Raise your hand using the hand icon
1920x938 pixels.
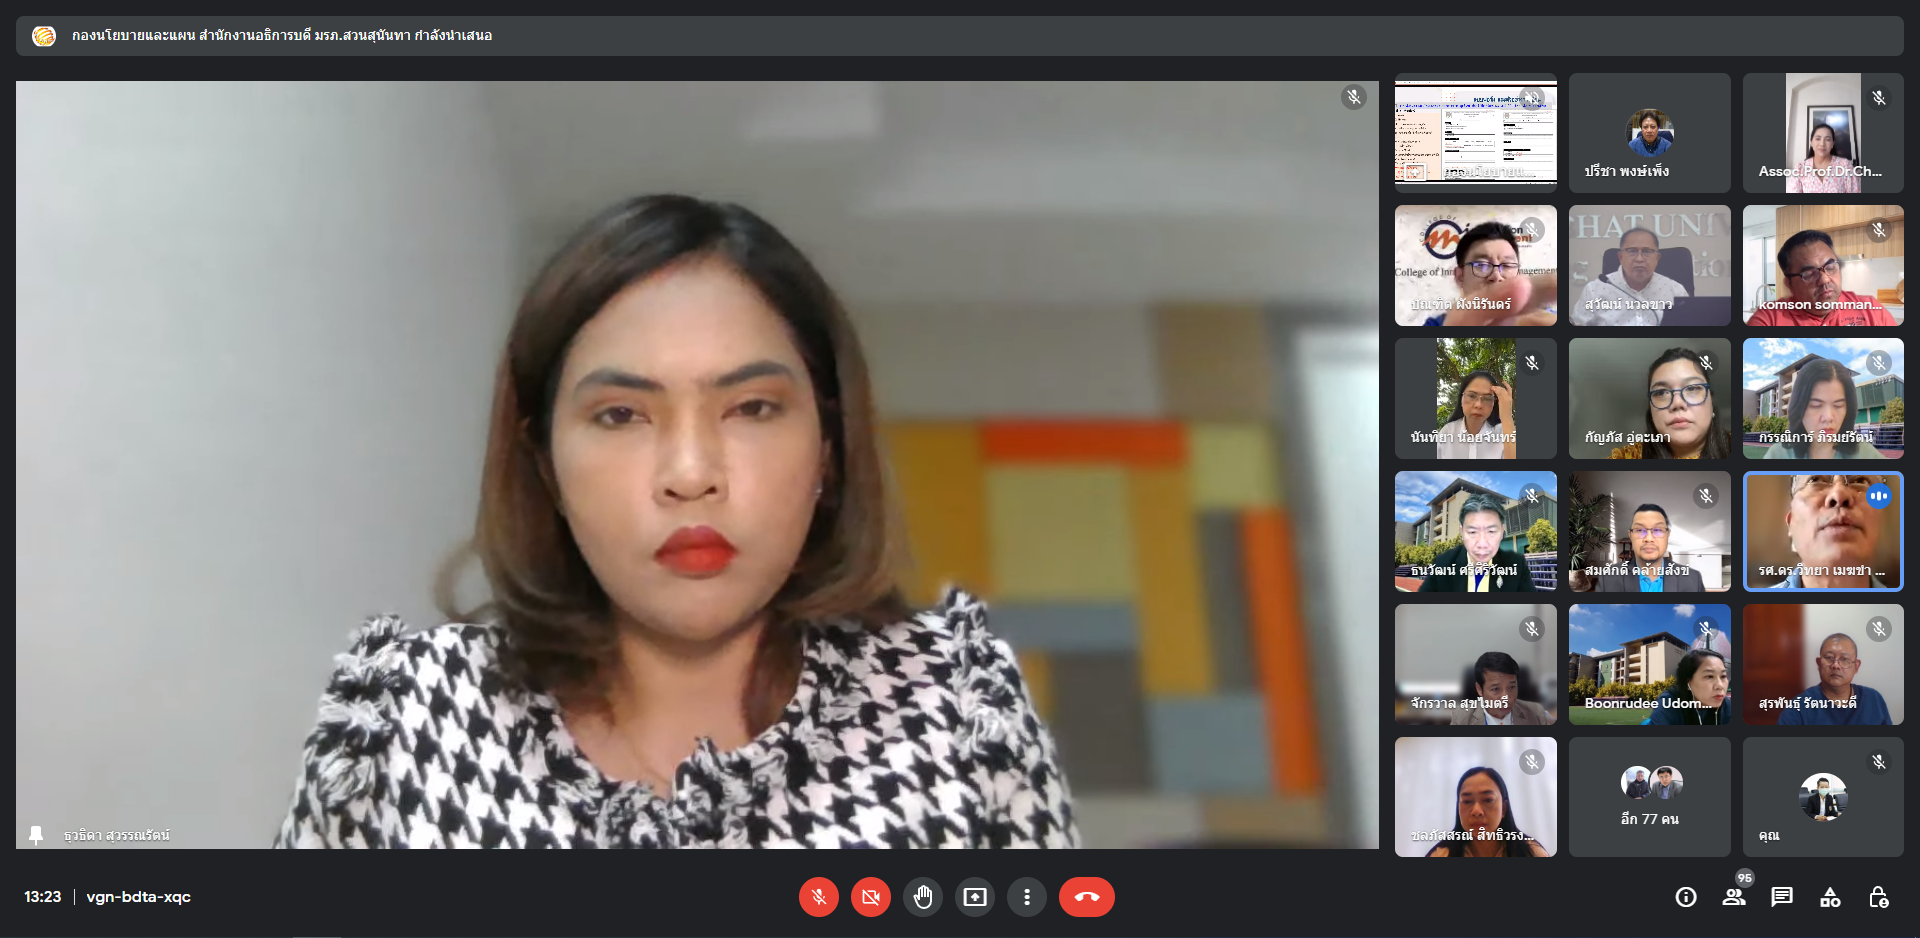(x=923, y=897)
